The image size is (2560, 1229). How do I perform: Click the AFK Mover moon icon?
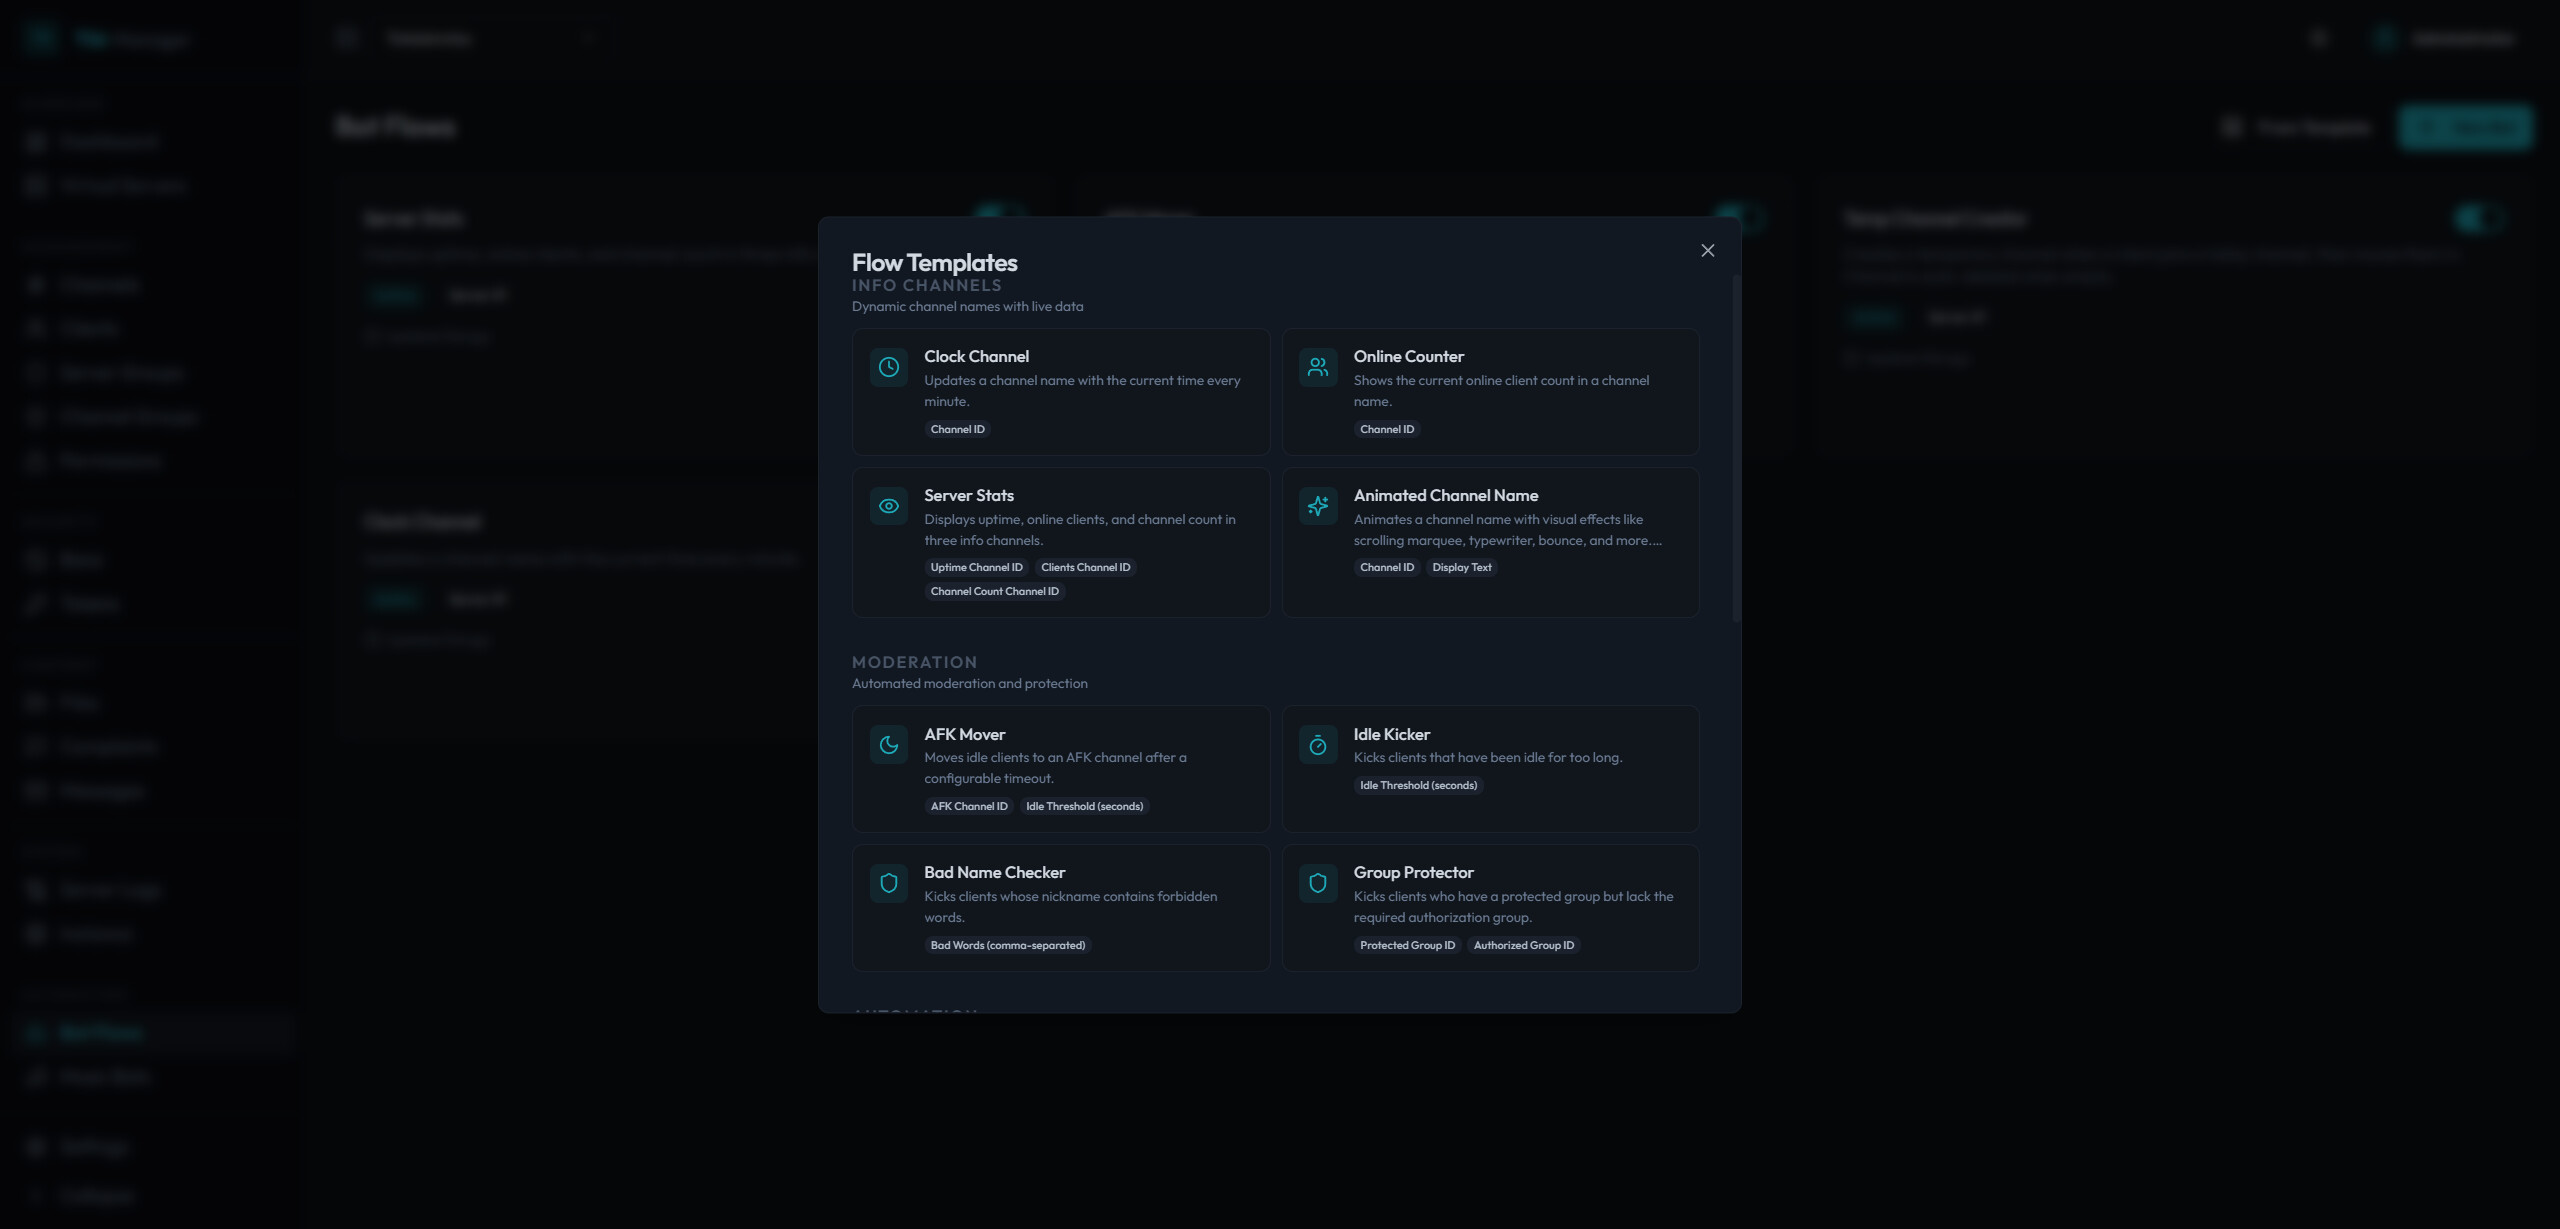[888, 745]
